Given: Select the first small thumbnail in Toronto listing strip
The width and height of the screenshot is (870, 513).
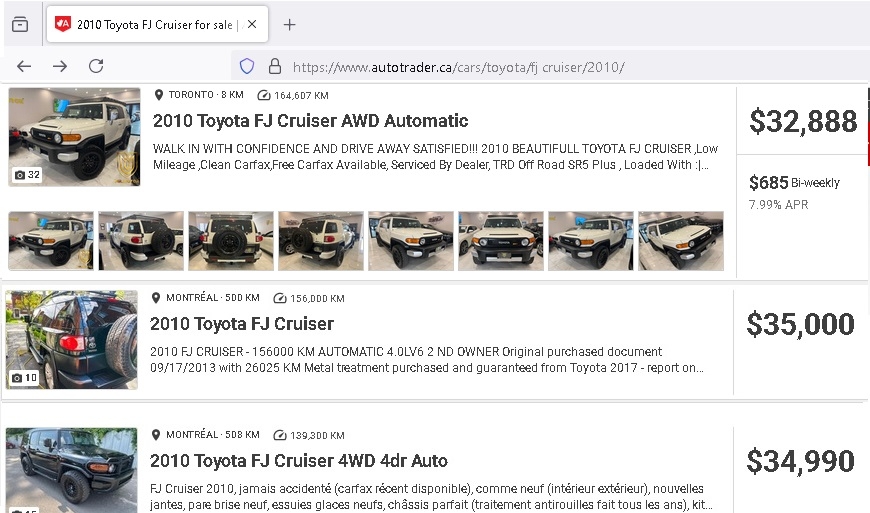Looking at the screenshot, I should point(50,241).
